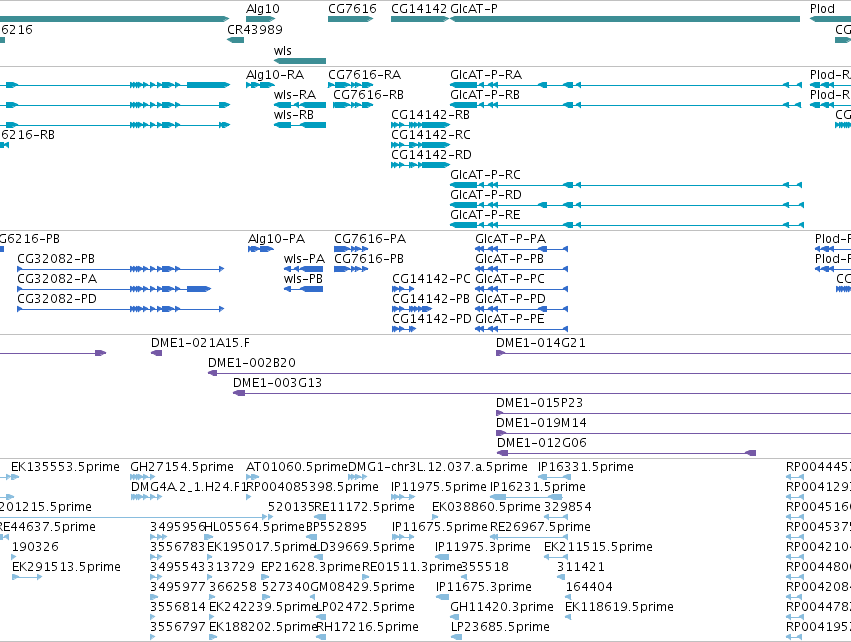
Task: Open the Alg10-RA transcript
Action: 261,85
